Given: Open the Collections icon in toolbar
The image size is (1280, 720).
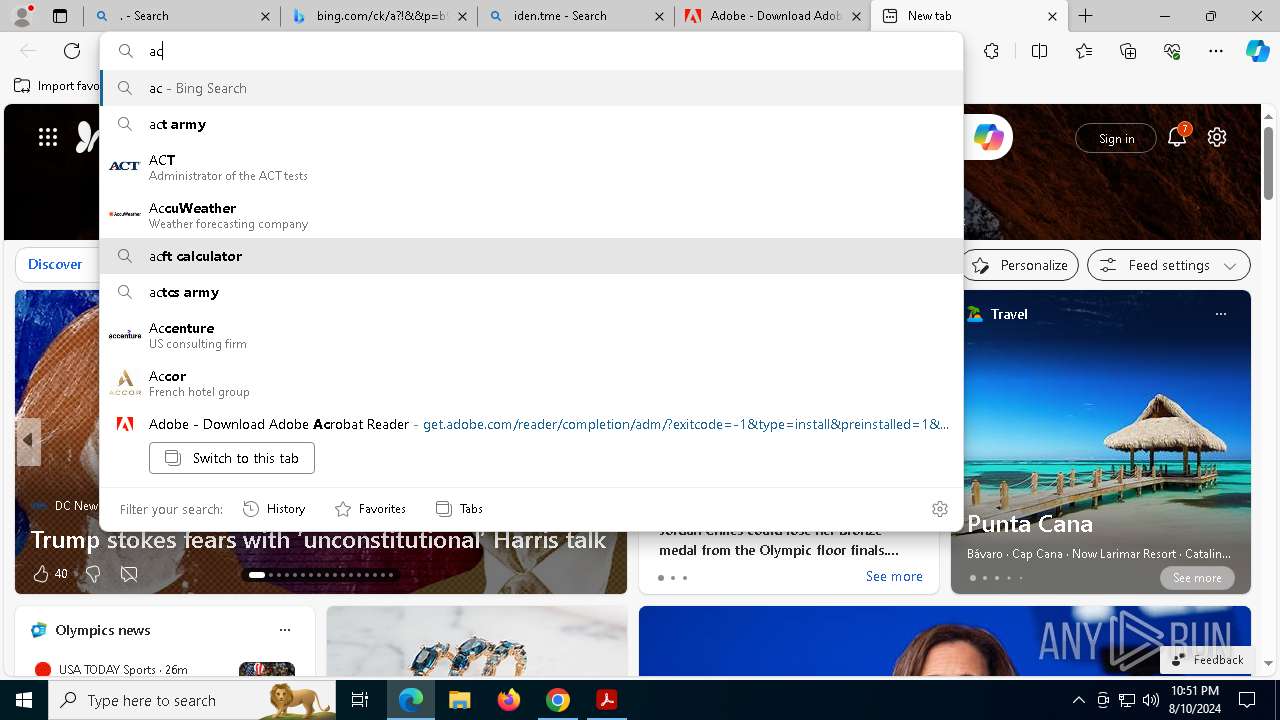Looking at the screenshot, I should click(1128, 51).
